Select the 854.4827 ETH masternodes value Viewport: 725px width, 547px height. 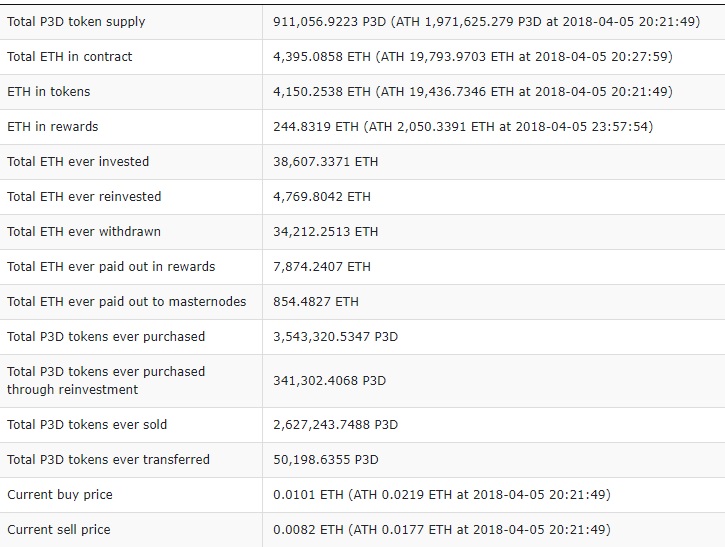click(x=316, y=302)
